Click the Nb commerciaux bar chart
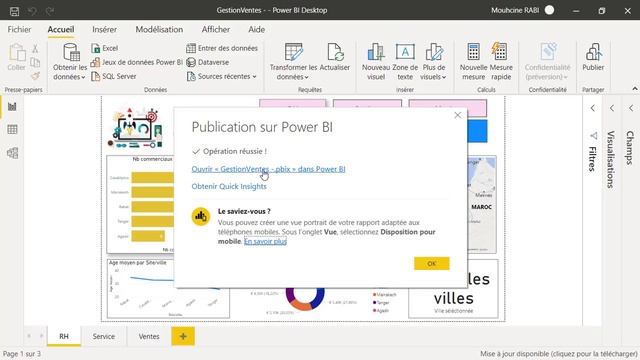The height and width of the screenshot is (360, 640). (x=140, y=204)
